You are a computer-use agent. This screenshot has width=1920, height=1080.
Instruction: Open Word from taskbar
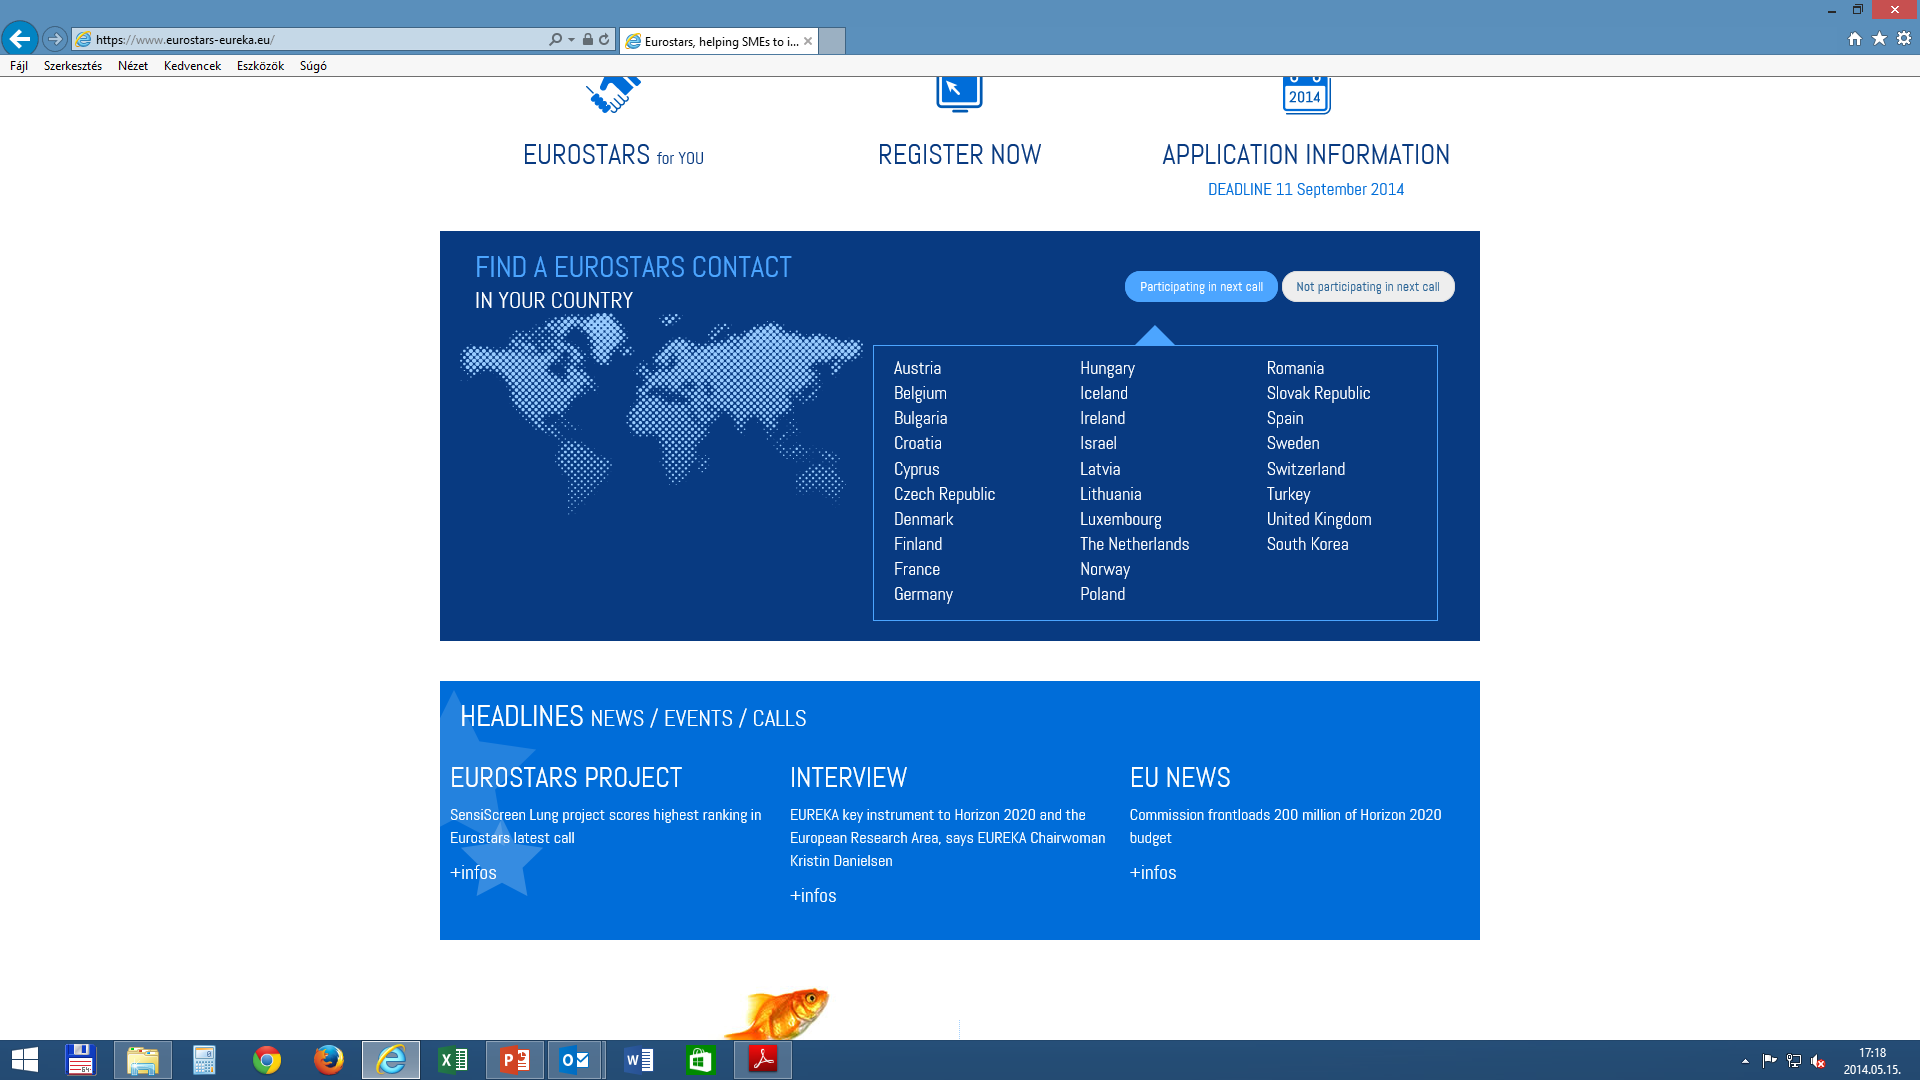coord(638,1060)
